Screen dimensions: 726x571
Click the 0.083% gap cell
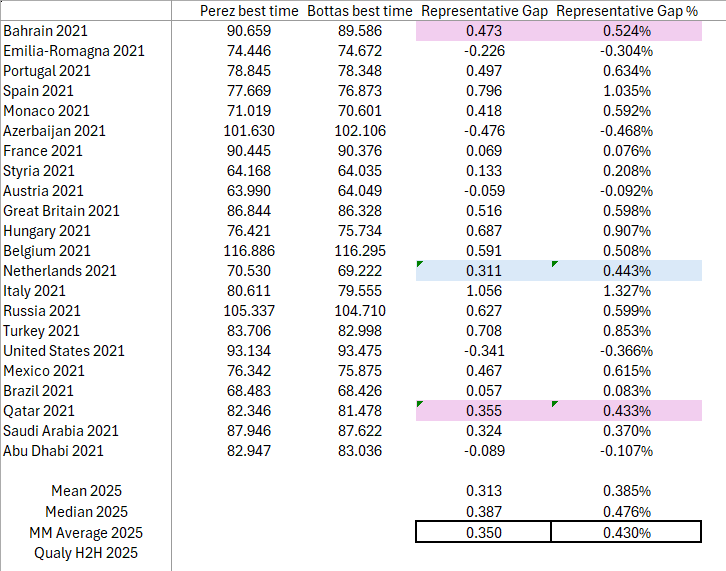click(x=627, y=391)
